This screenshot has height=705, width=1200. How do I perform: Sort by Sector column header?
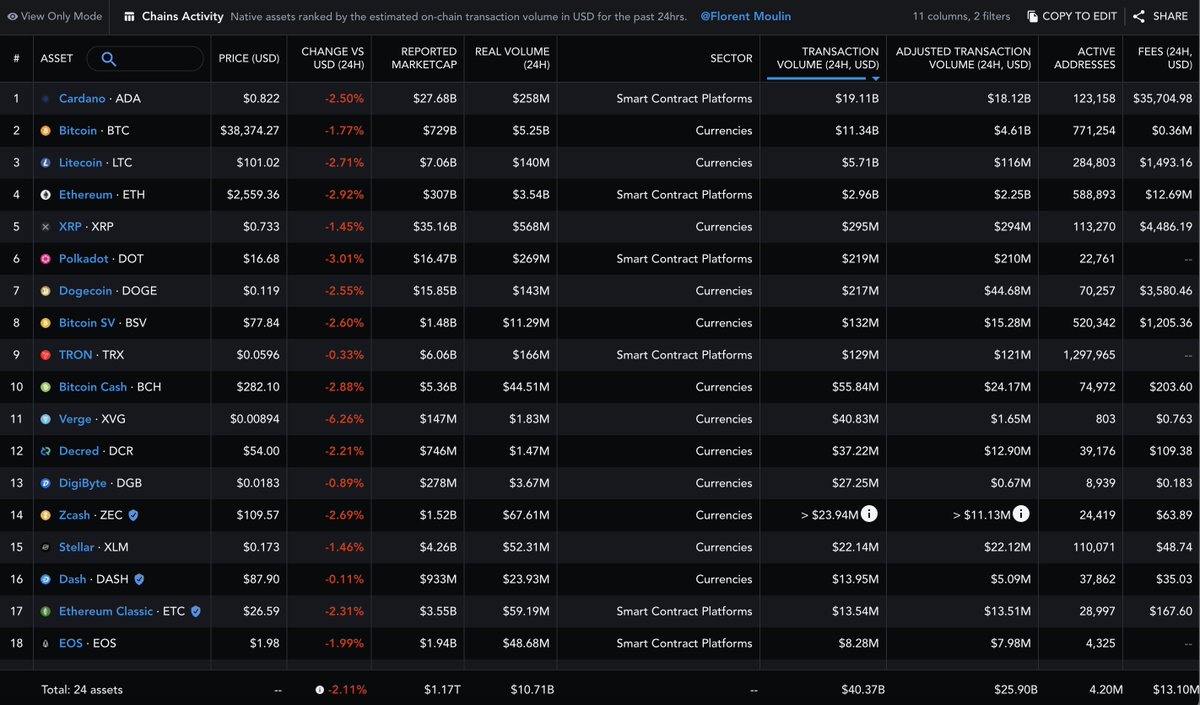pos(731,58)
